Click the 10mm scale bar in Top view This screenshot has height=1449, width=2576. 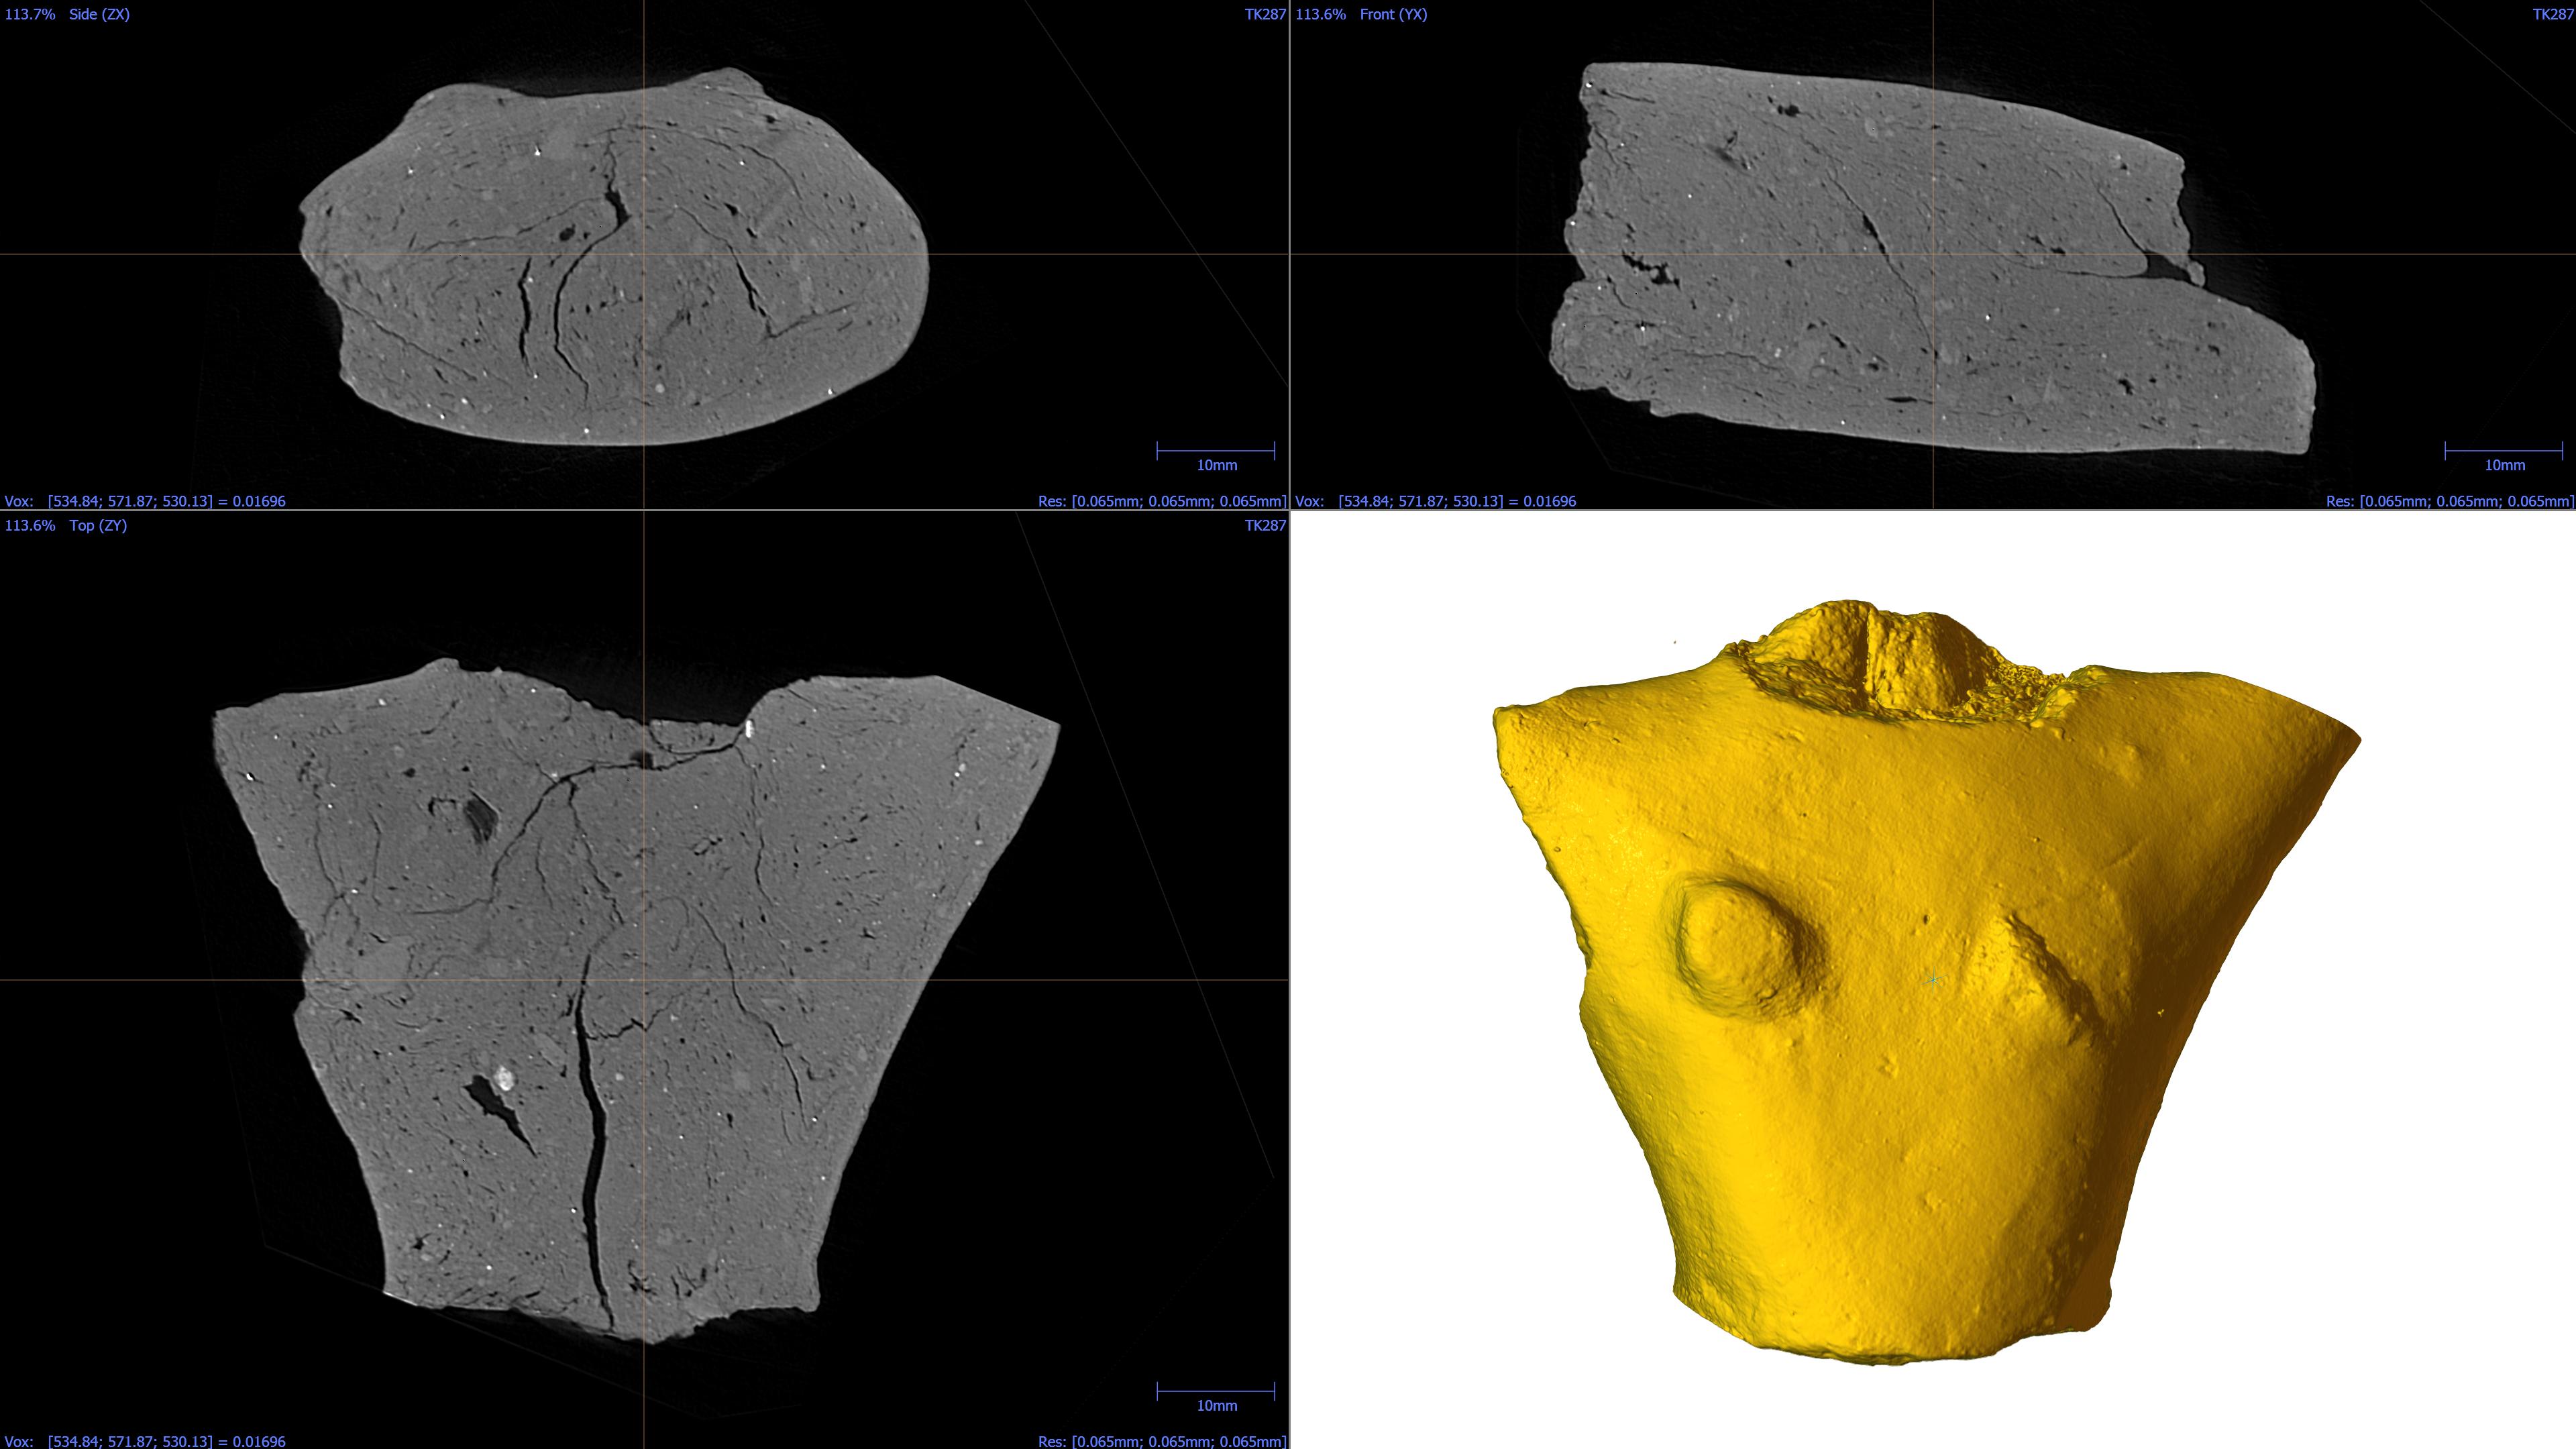tap(1216, 1397)
